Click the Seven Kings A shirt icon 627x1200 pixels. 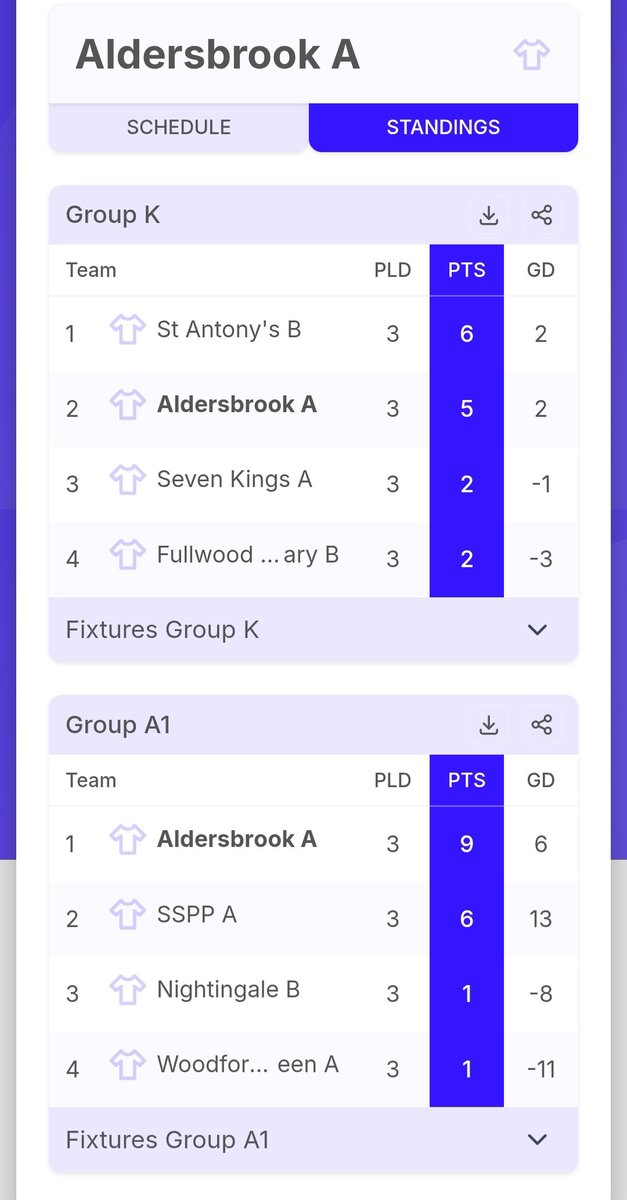pyautogui.click(x=127, y=480)
